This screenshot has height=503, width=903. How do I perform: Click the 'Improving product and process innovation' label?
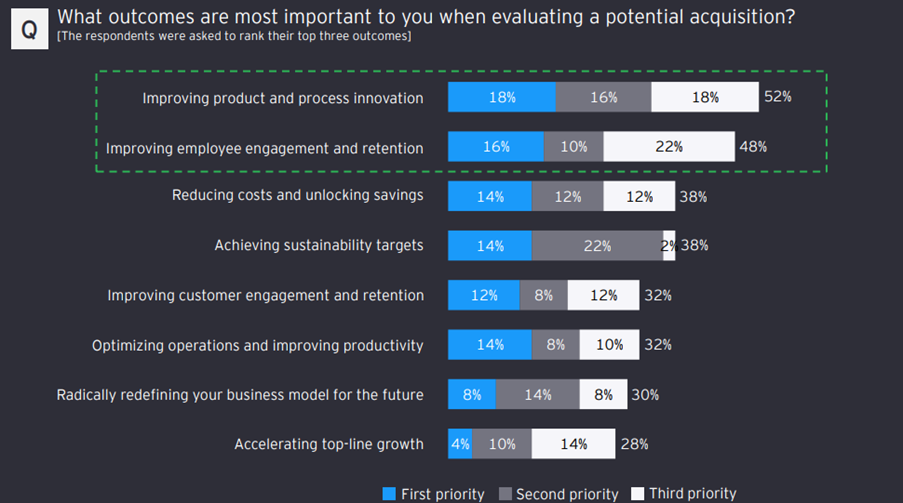click(x=283, y=98)
